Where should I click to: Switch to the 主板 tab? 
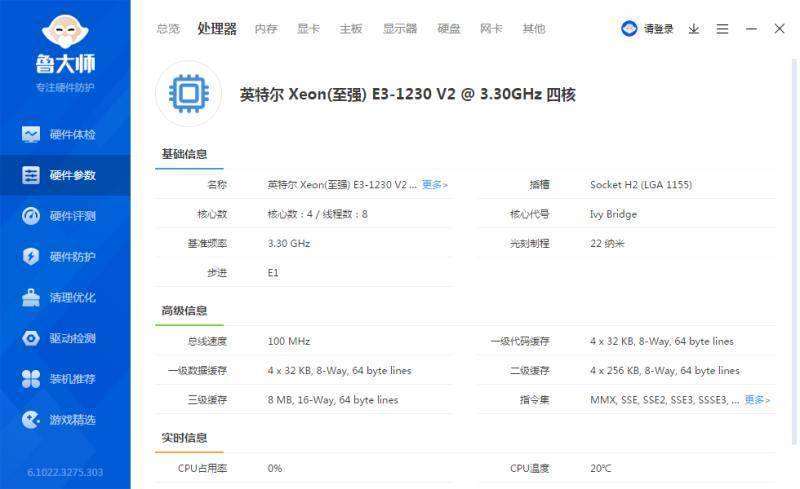tap(351, 29)
